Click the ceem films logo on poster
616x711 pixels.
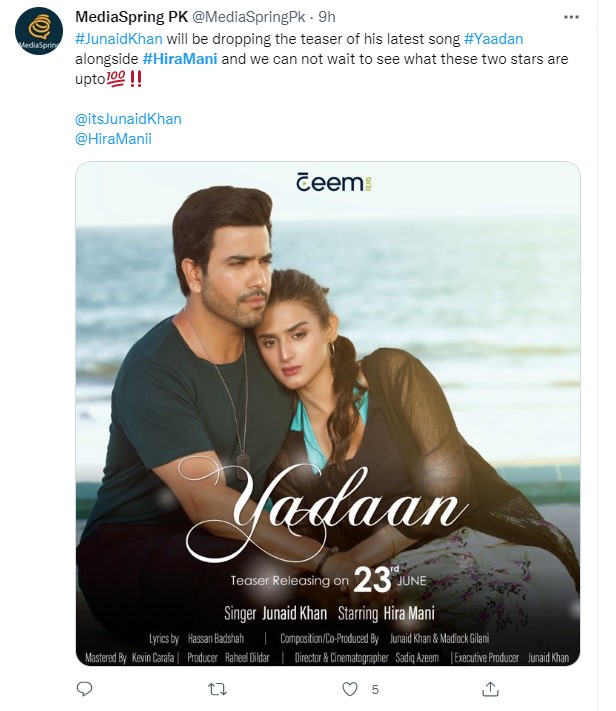tap(335, 182)
